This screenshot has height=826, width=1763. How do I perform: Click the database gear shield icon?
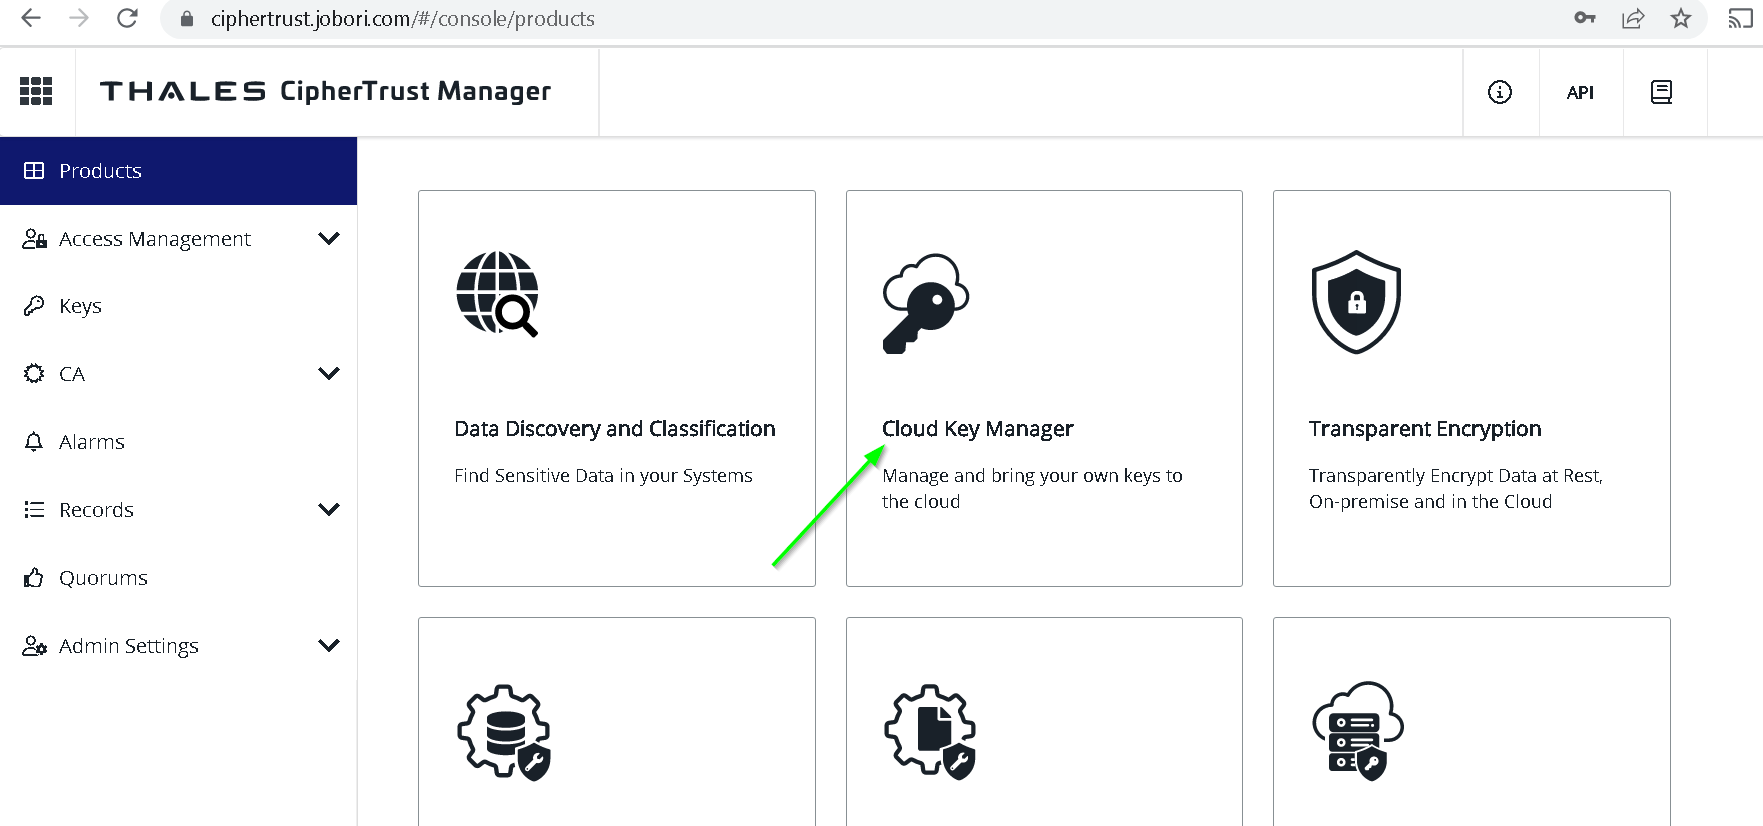(x=504, y=732)
